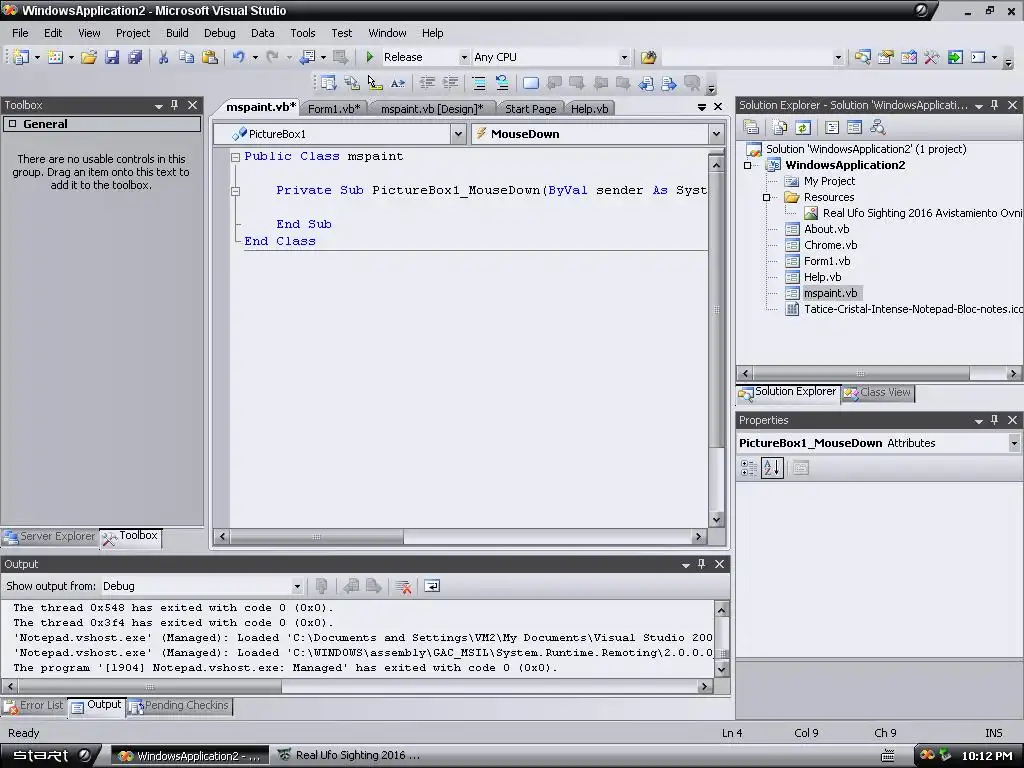The height and width of the screenshot is (768, 1024).
Task: Toggle auto-hide pin on Output panel
Action: click(x=701, y=564)
